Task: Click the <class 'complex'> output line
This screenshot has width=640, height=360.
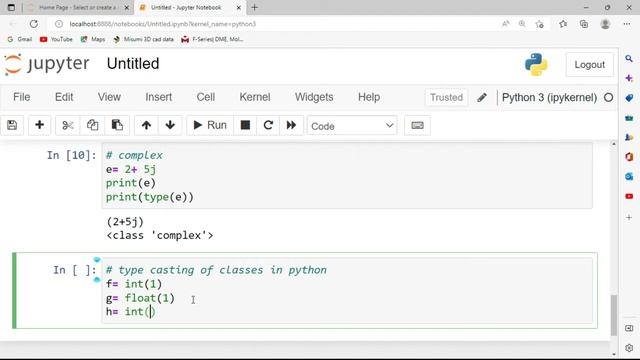Action: click(x=160, y=236)
